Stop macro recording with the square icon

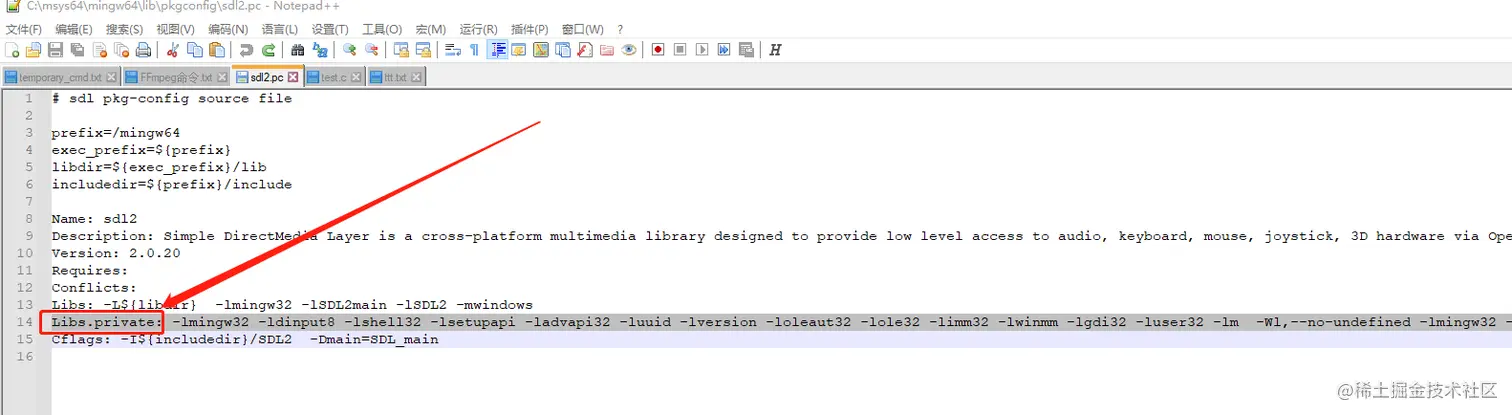(680, 50)
